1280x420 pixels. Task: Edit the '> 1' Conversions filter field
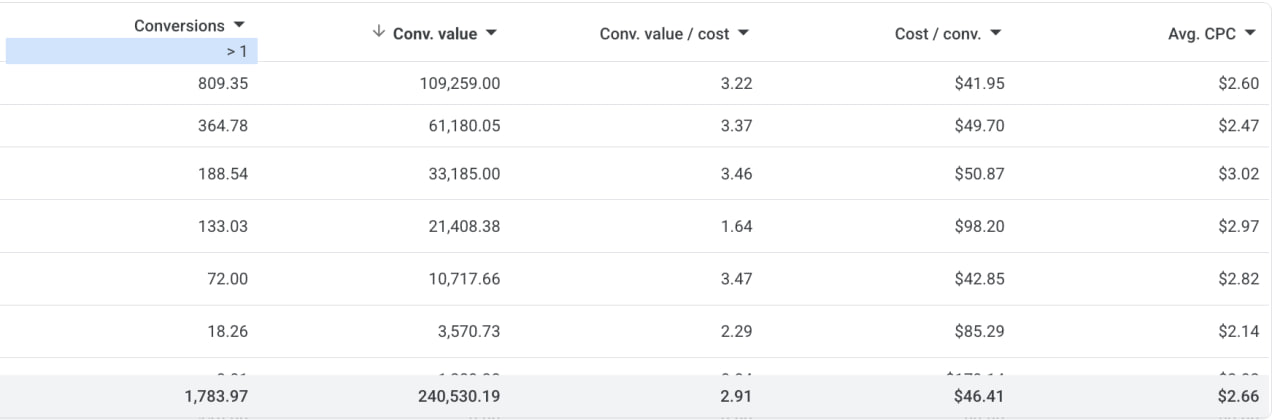point(132,51)
